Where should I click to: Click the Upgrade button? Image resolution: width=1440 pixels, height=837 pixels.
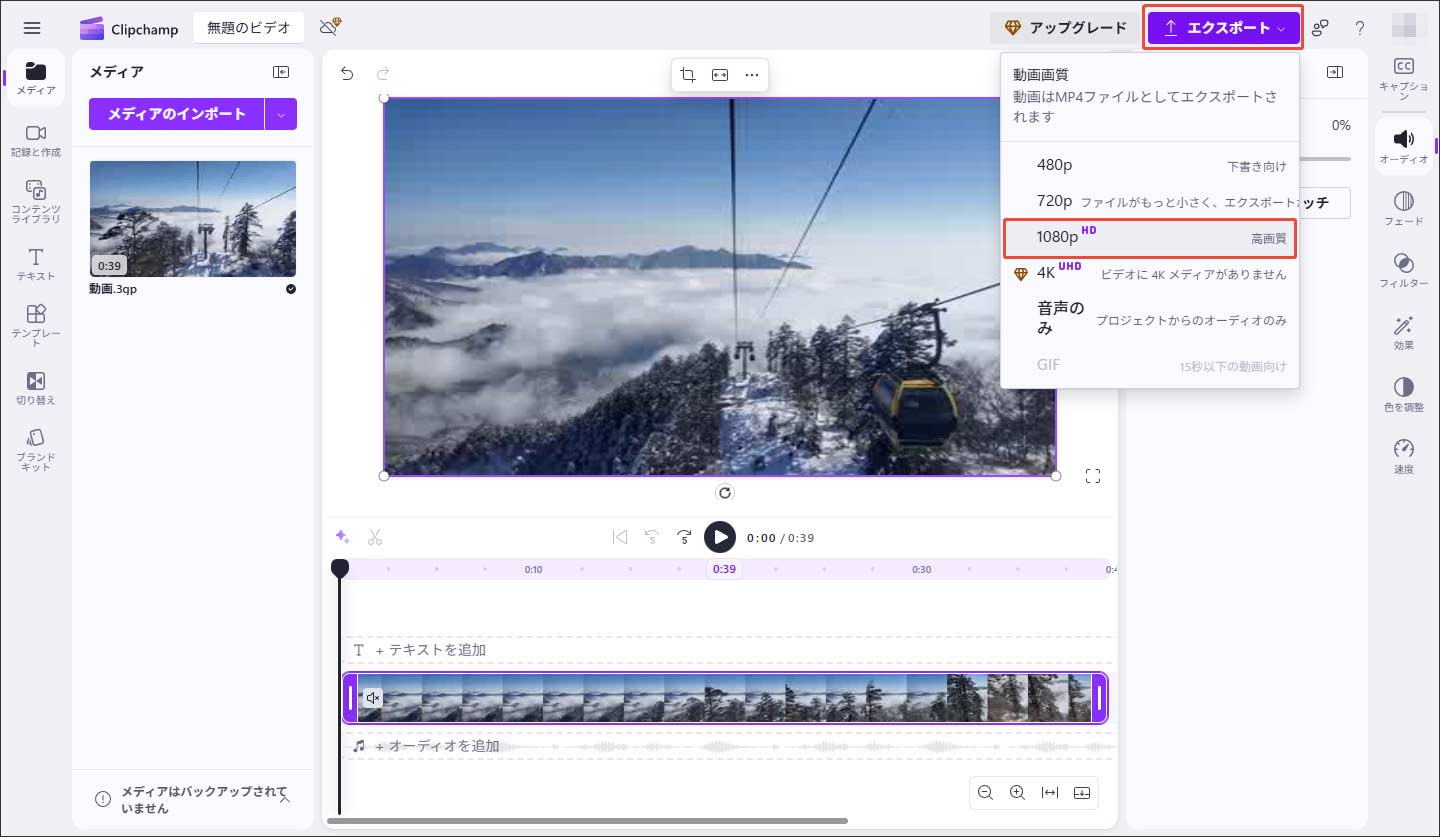click(1065, 28)
